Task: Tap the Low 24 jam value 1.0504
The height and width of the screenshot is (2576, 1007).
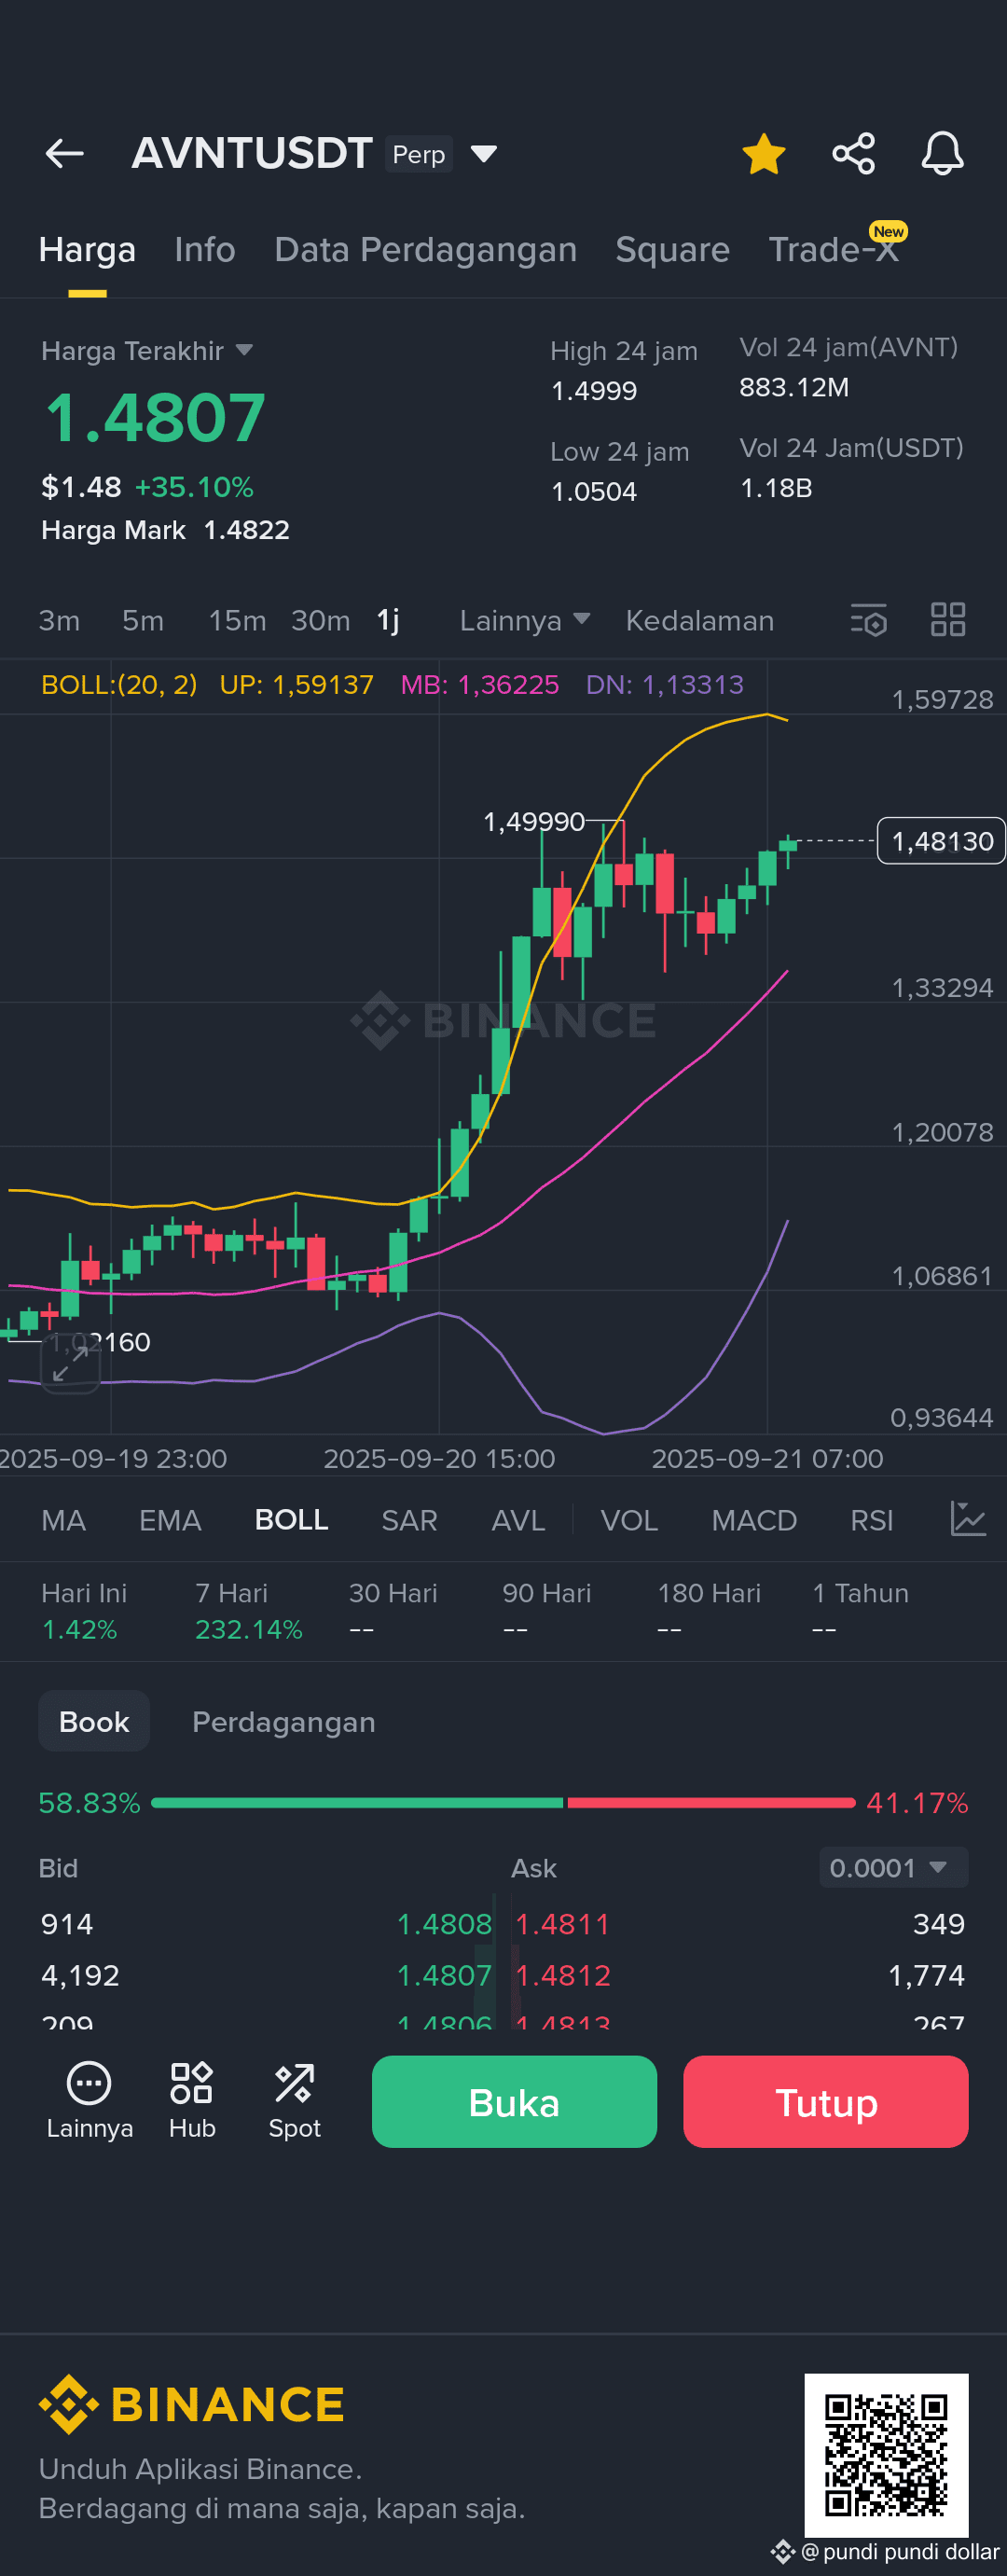Action: 594,492
